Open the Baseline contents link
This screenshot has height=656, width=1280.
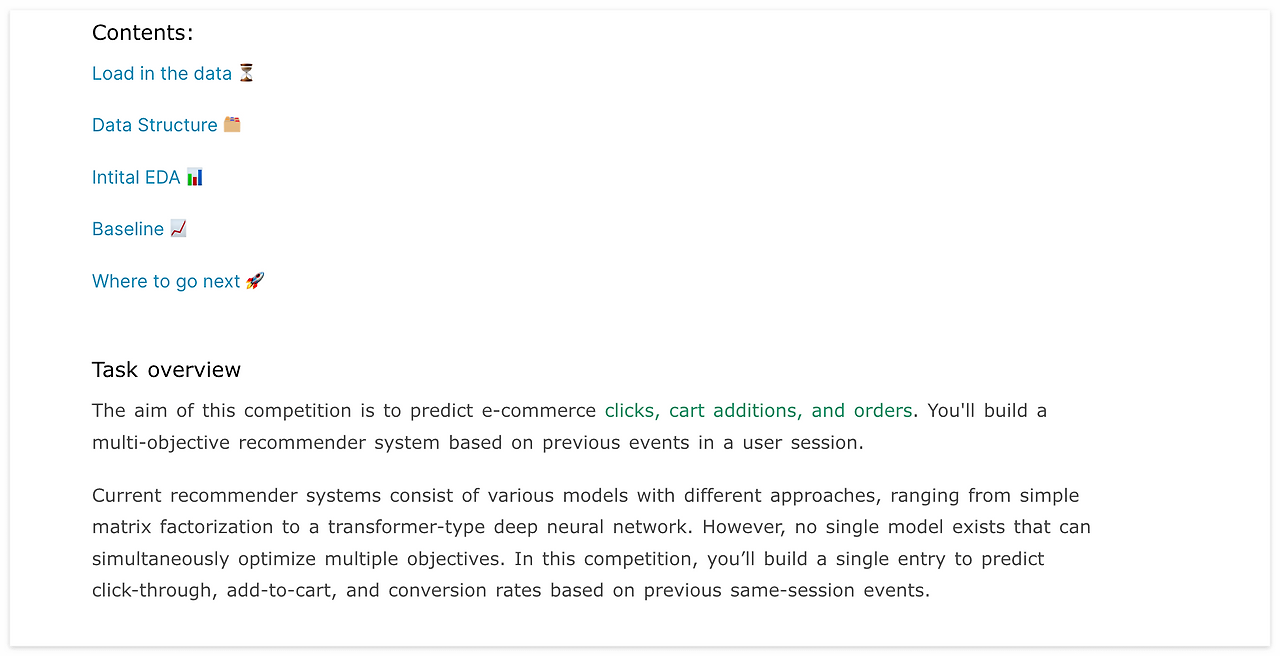[128, 229]
